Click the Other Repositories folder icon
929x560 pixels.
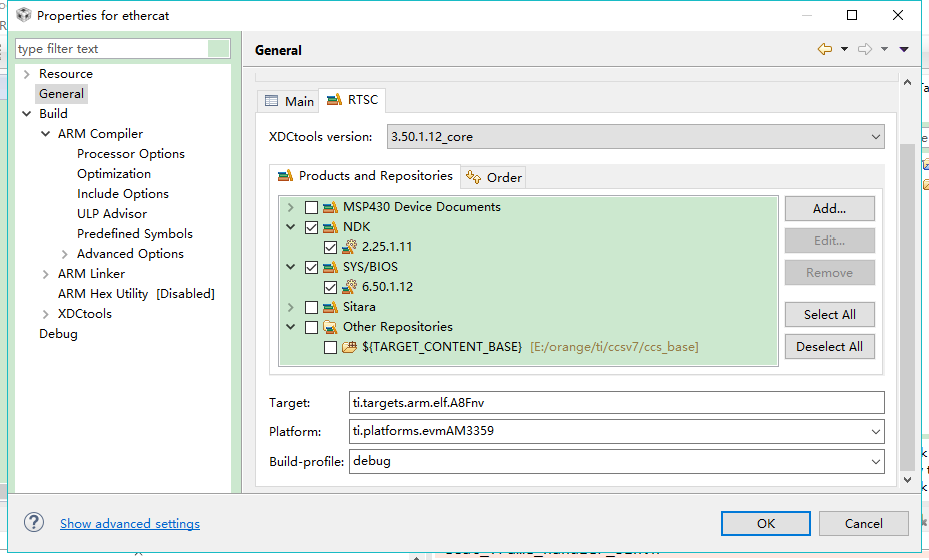point(330,327)
